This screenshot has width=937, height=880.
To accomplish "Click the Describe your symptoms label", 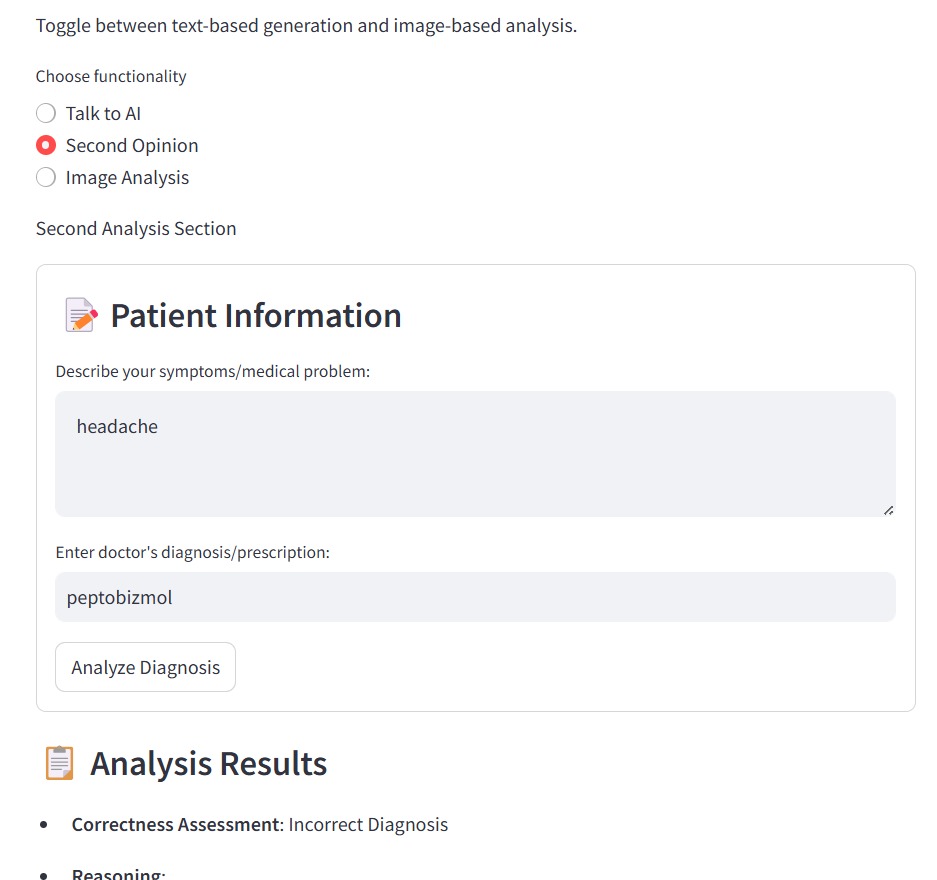I will click(212, 372).
